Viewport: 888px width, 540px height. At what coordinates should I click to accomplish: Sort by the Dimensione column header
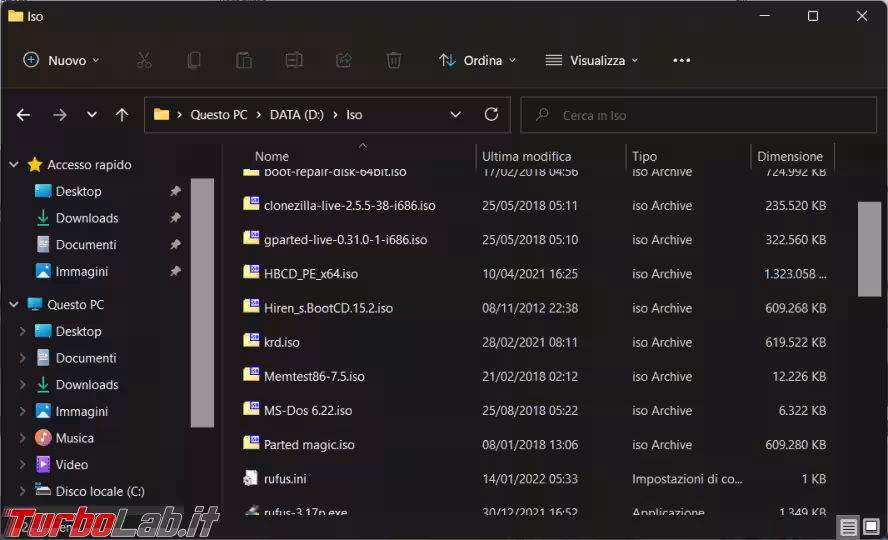coord(790,156)
